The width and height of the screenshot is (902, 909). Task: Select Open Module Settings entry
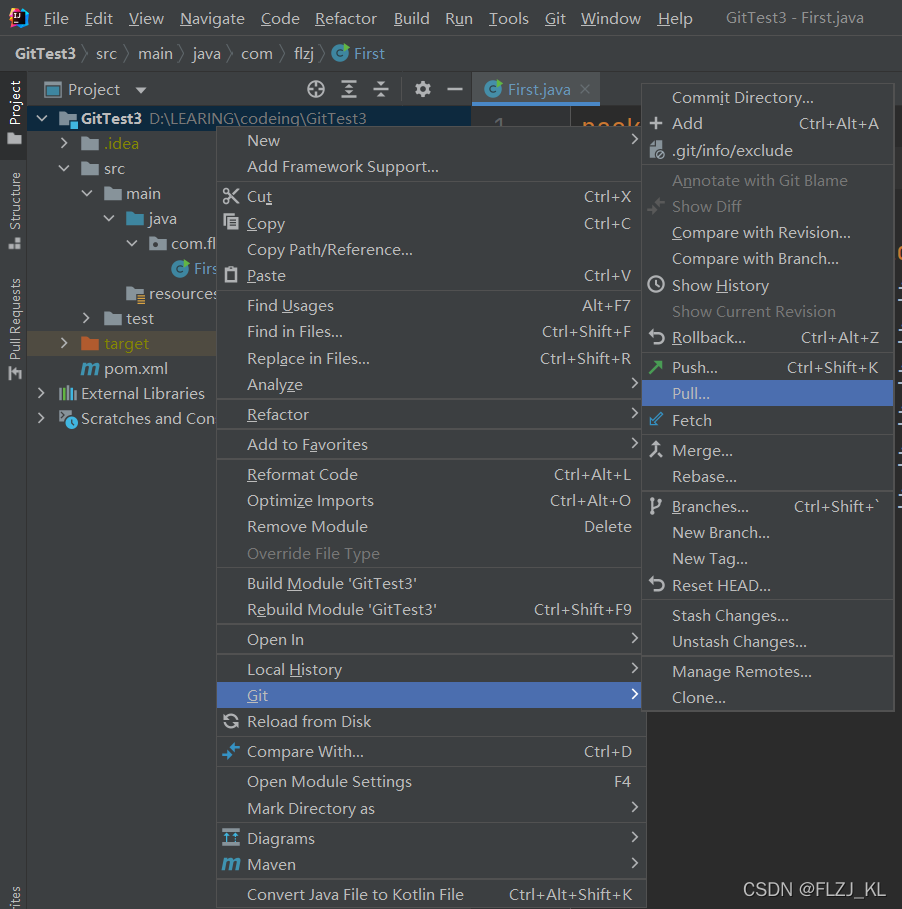pyautogui.click(x=429, y=781)
